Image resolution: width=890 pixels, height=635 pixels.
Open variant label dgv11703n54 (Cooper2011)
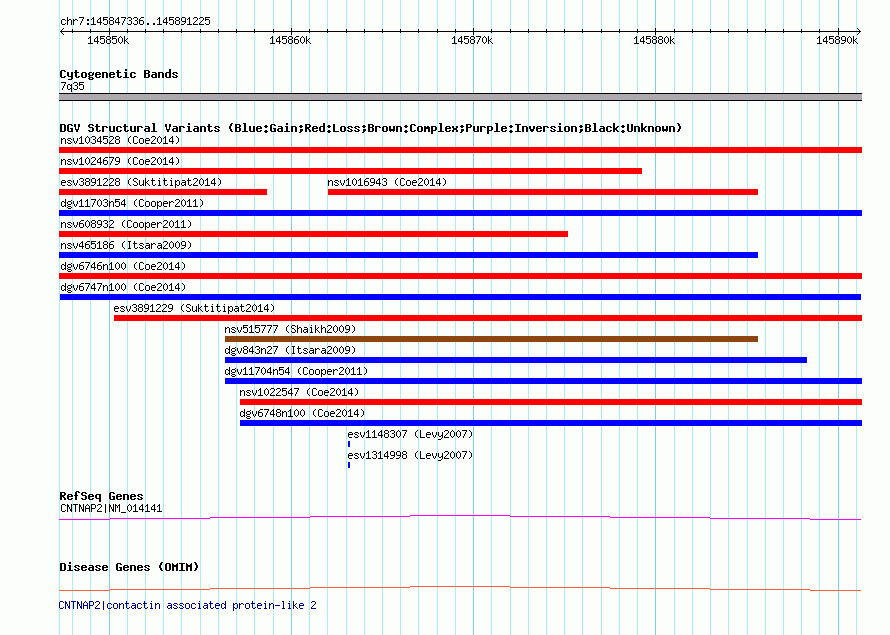pos(132,203)
